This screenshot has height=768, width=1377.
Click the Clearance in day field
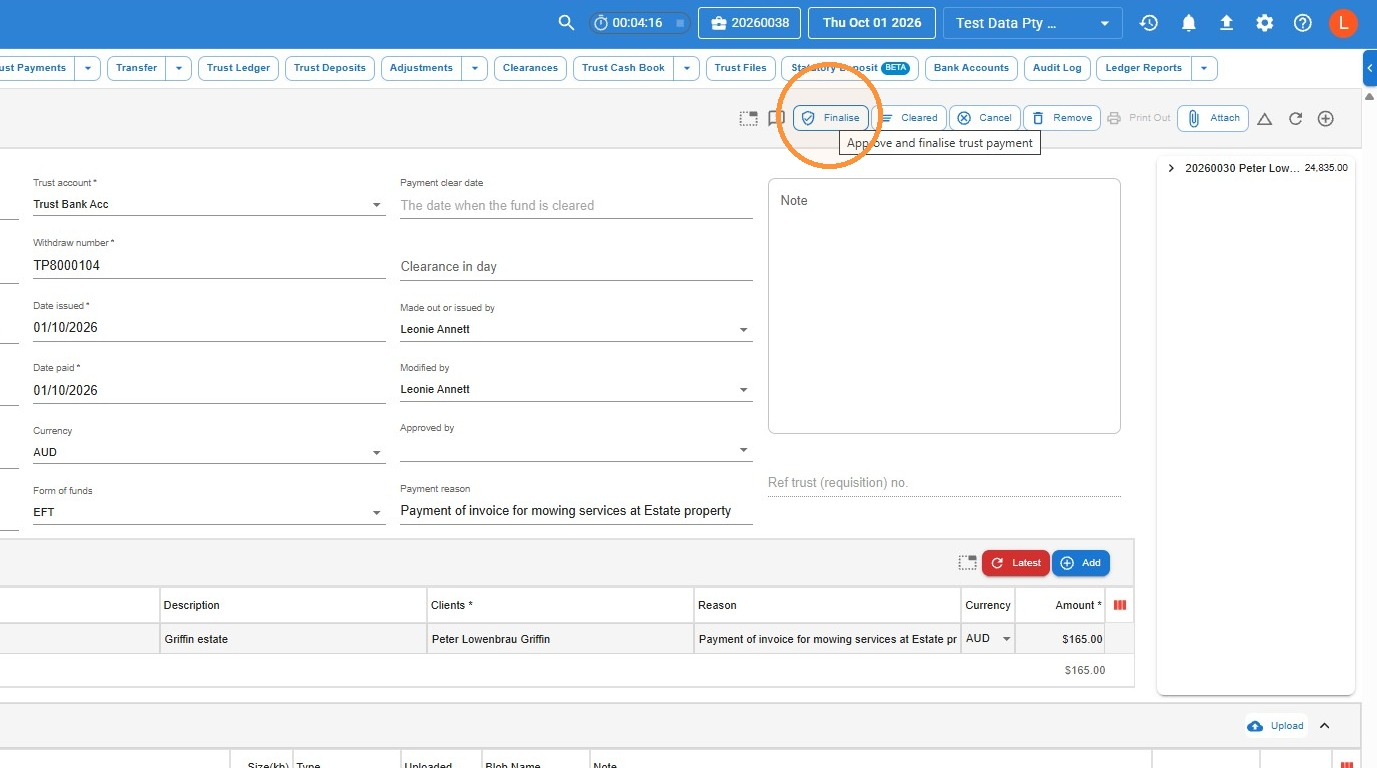click(576, 266)
